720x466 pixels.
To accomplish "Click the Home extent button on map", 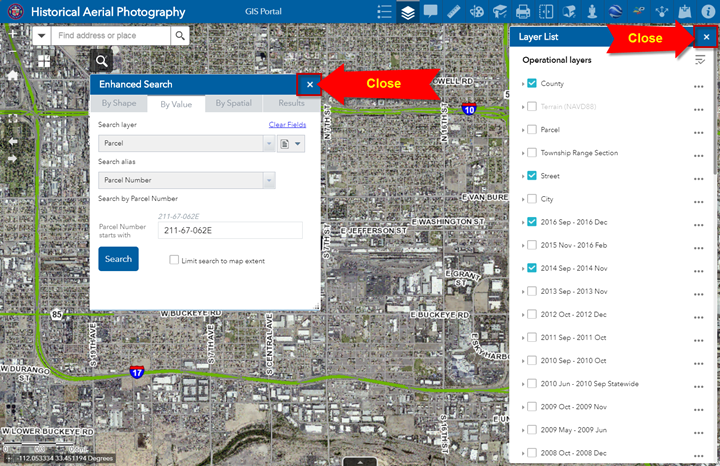I will 12,75.
